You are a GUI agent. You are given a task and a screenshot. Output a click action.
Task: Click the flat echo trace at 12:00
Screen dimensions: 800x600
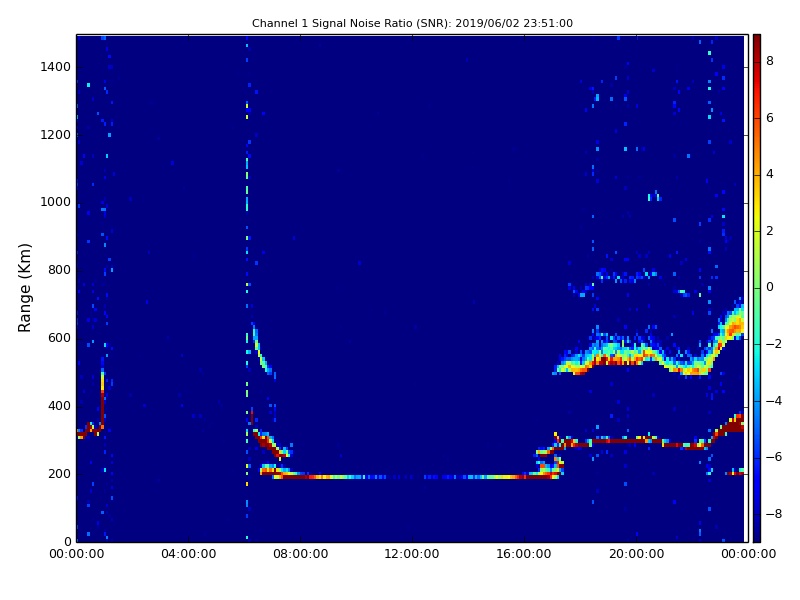pyautogui.click(x=412, y=477)
